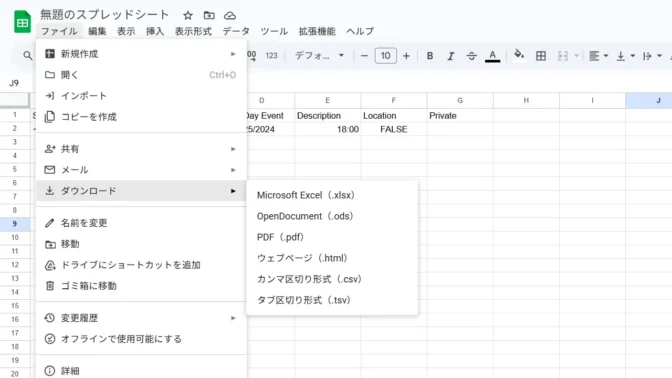
Task: Open the ファイル menu
Action: pos(59,31)
